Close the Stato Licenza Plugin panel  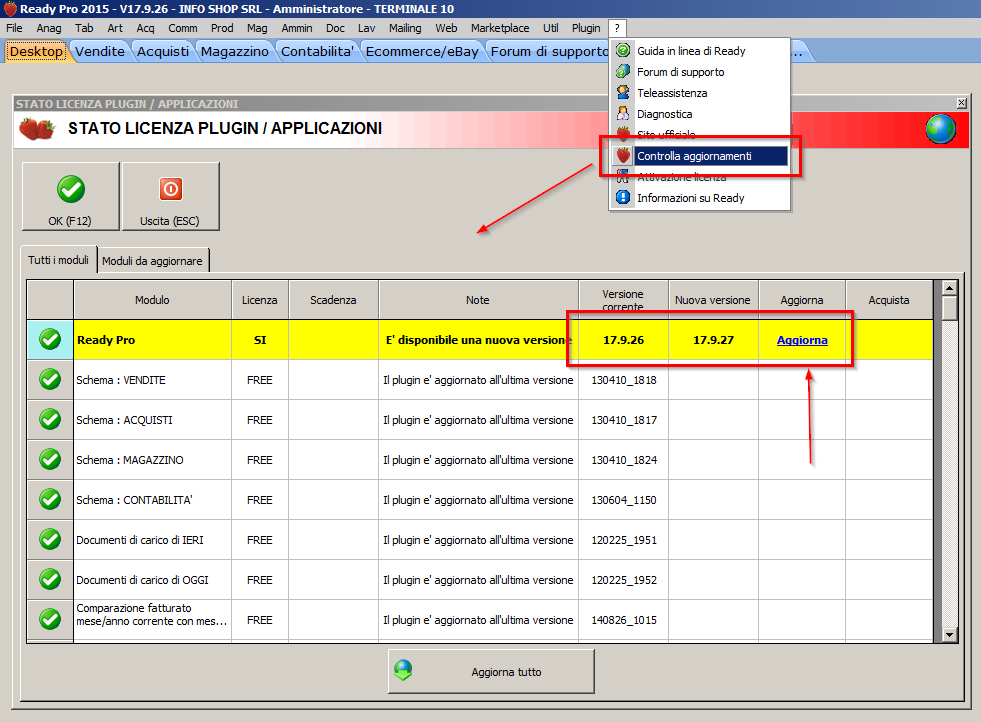point(962,103)
